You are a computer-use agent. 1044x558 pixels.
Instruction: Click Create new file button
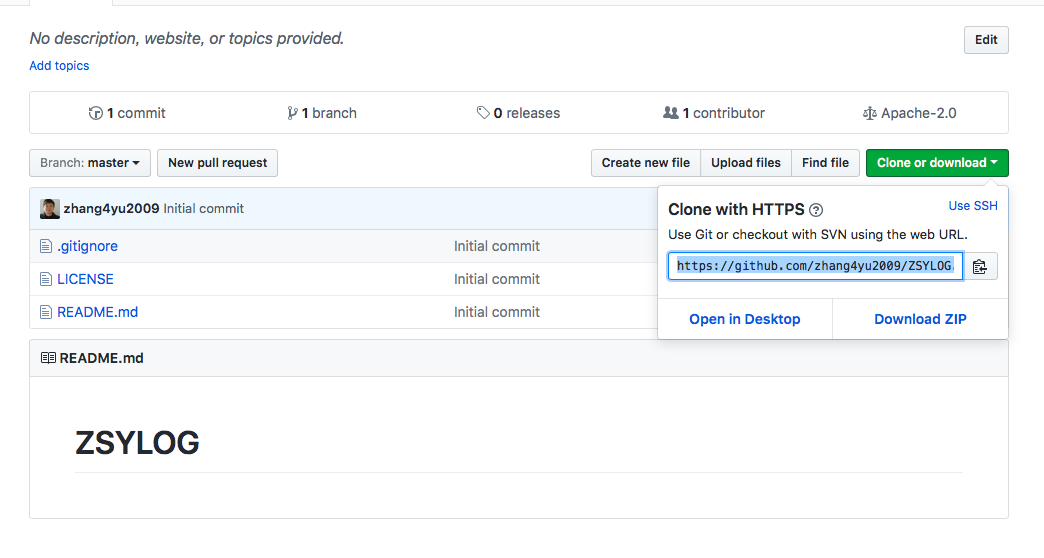(646, 163)
